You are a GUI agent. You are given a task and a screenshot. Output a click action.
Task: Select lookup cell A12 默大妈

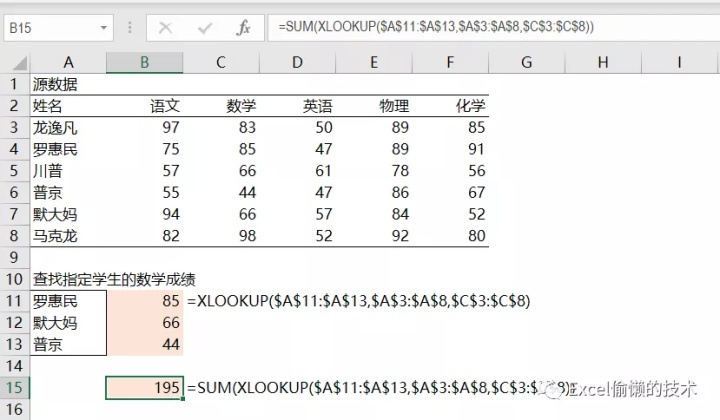pyautogui.click(x=68, y=323)
